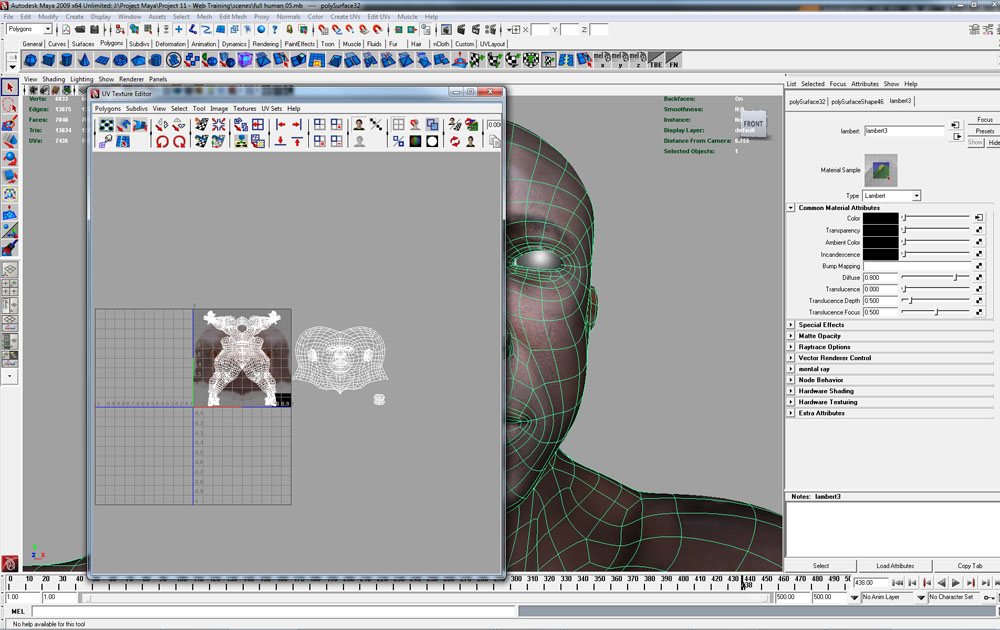Click the Lasso select tool
This screenshot has width=1000, height=630.
pyautogui.click(x=10, y=106)
